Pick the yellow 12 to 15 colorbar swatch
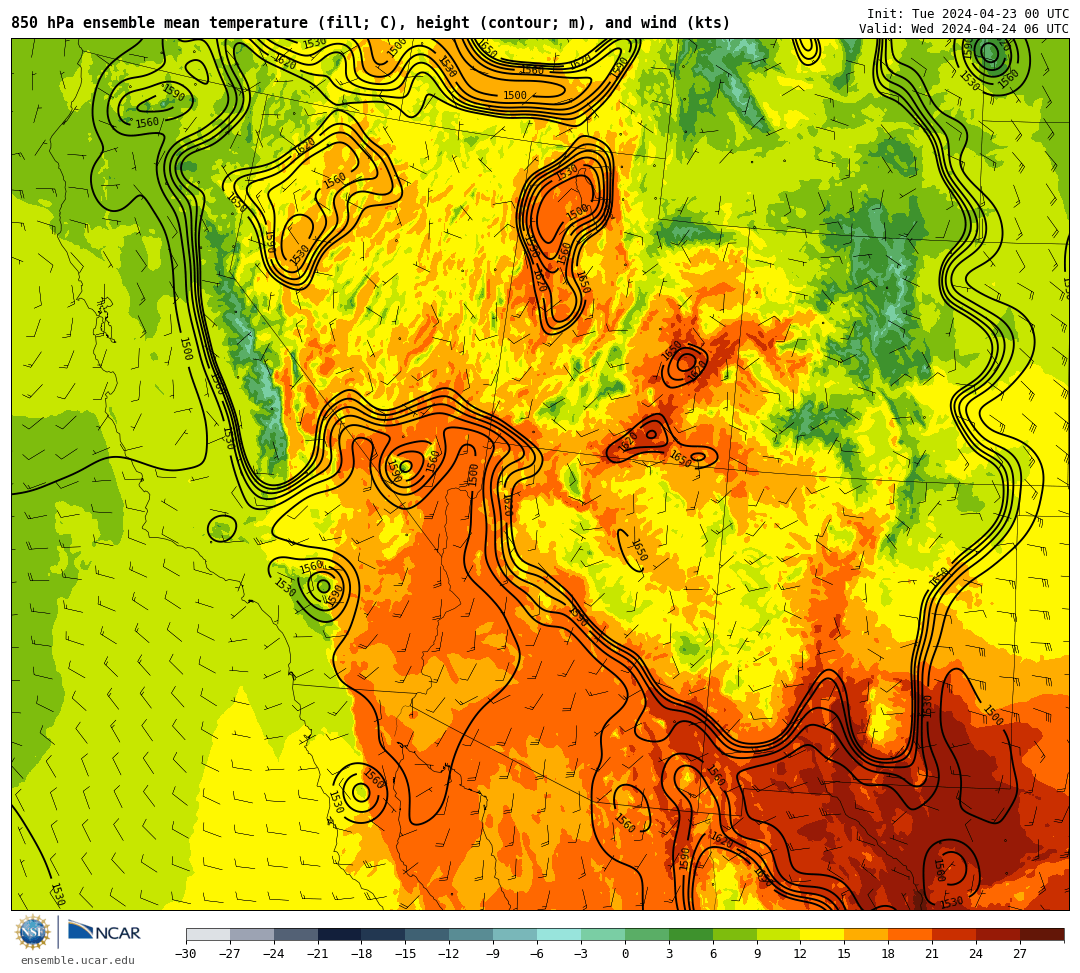 pos(823,934)
